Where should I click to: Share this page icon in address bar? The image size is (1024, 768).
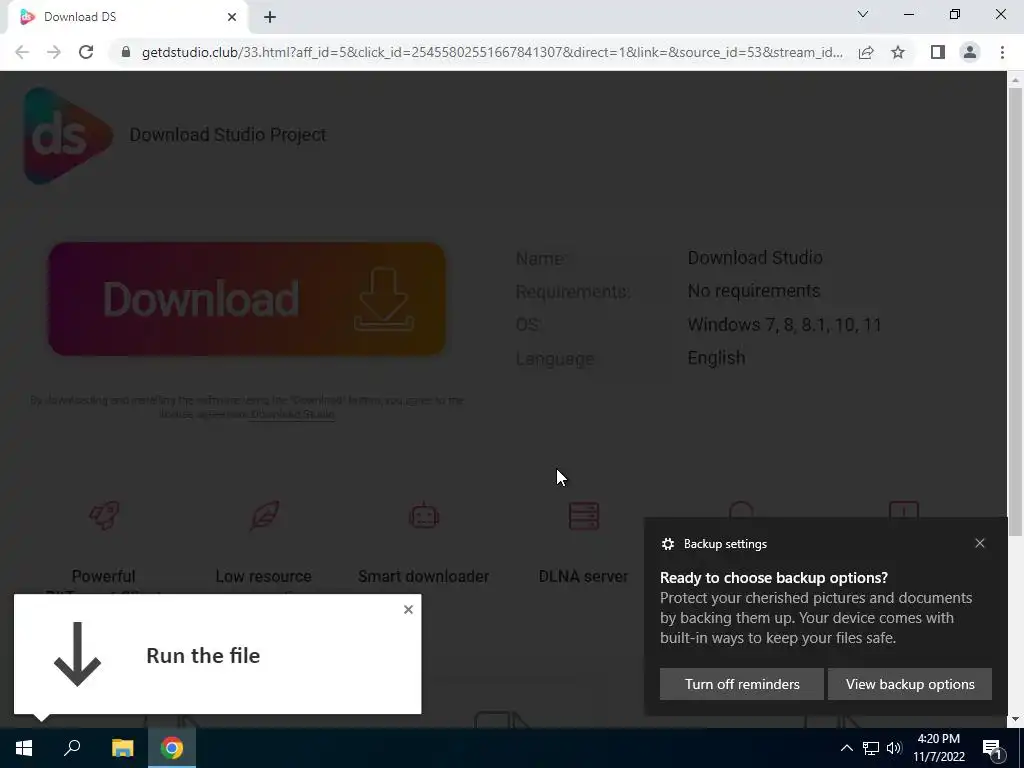(x=866, y=52)
